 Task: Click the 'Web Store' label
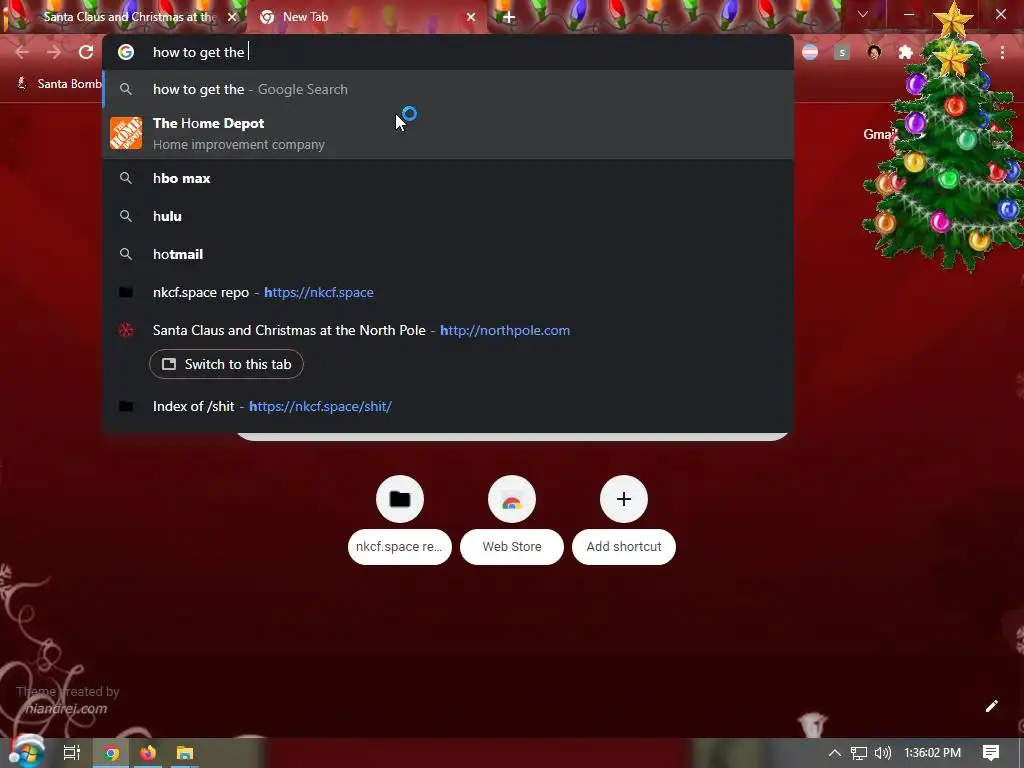(x=512, y=547)
